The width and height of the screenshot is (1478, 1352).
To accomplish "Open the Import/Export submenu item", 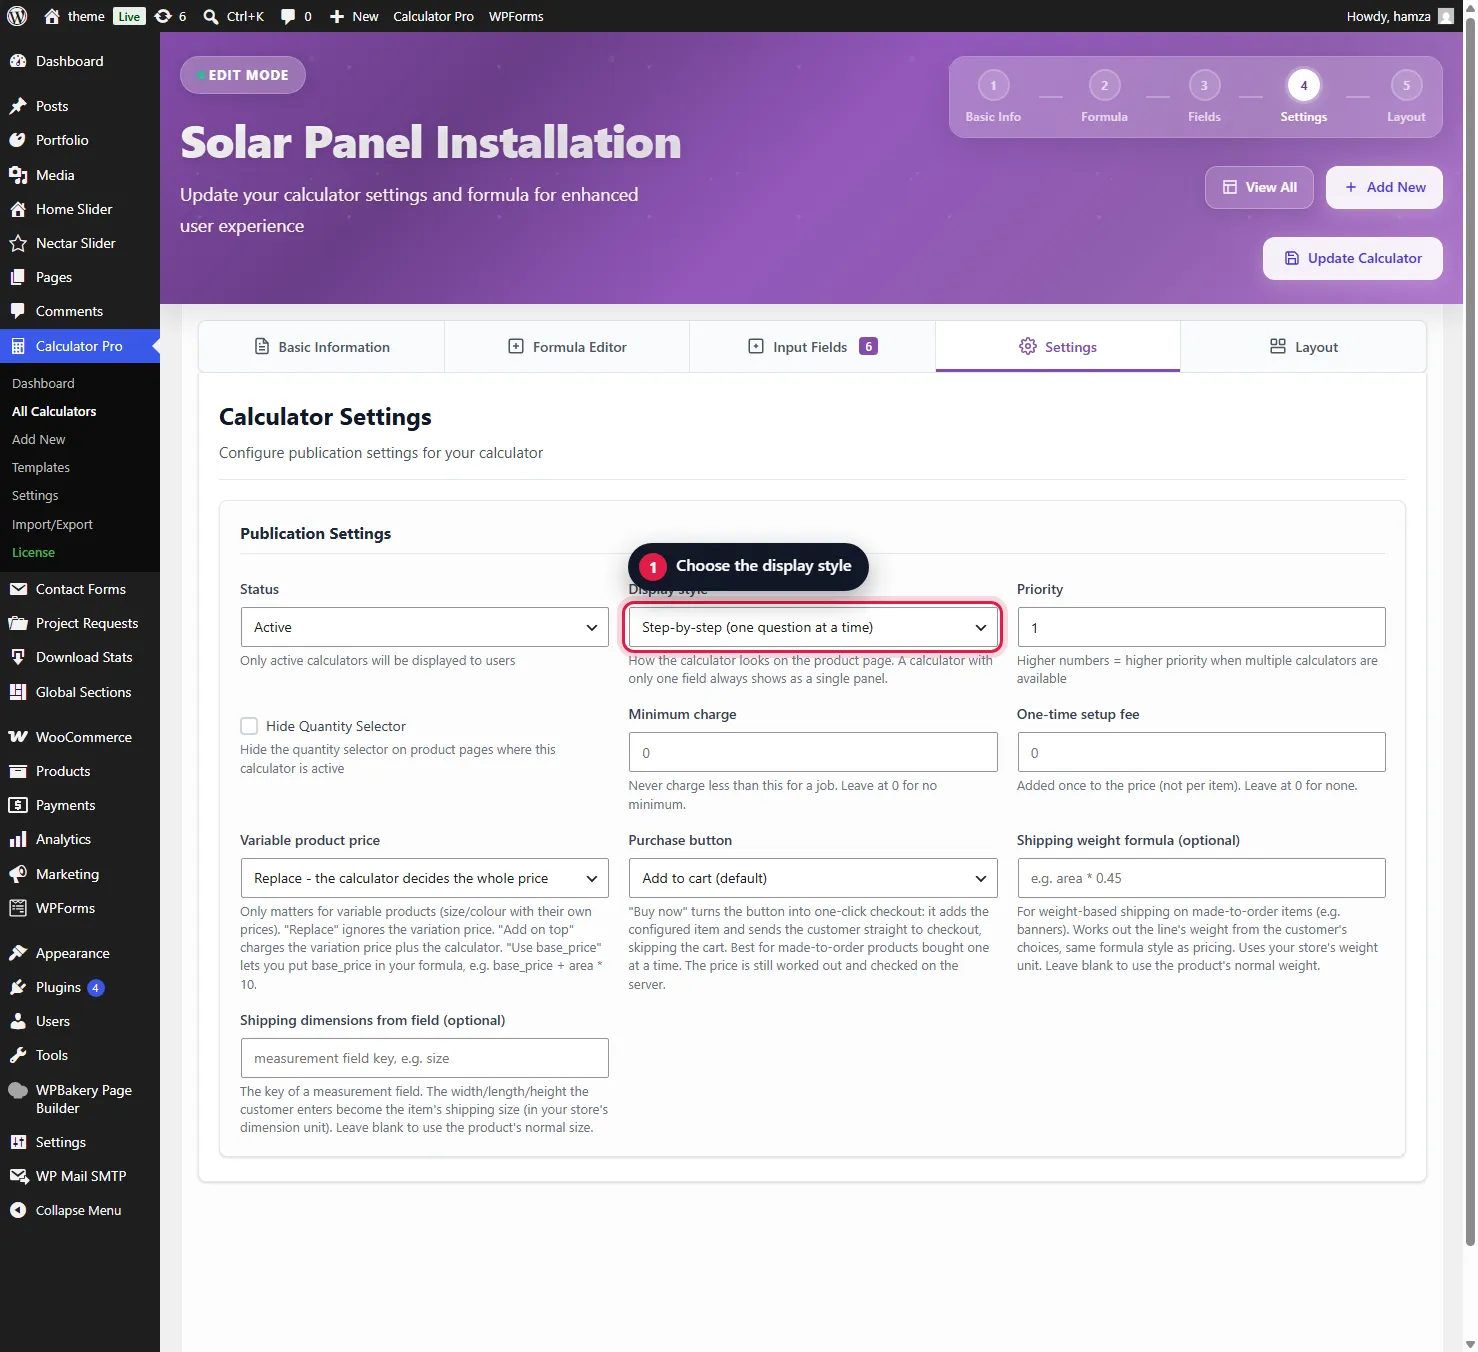I will (52, 524).
